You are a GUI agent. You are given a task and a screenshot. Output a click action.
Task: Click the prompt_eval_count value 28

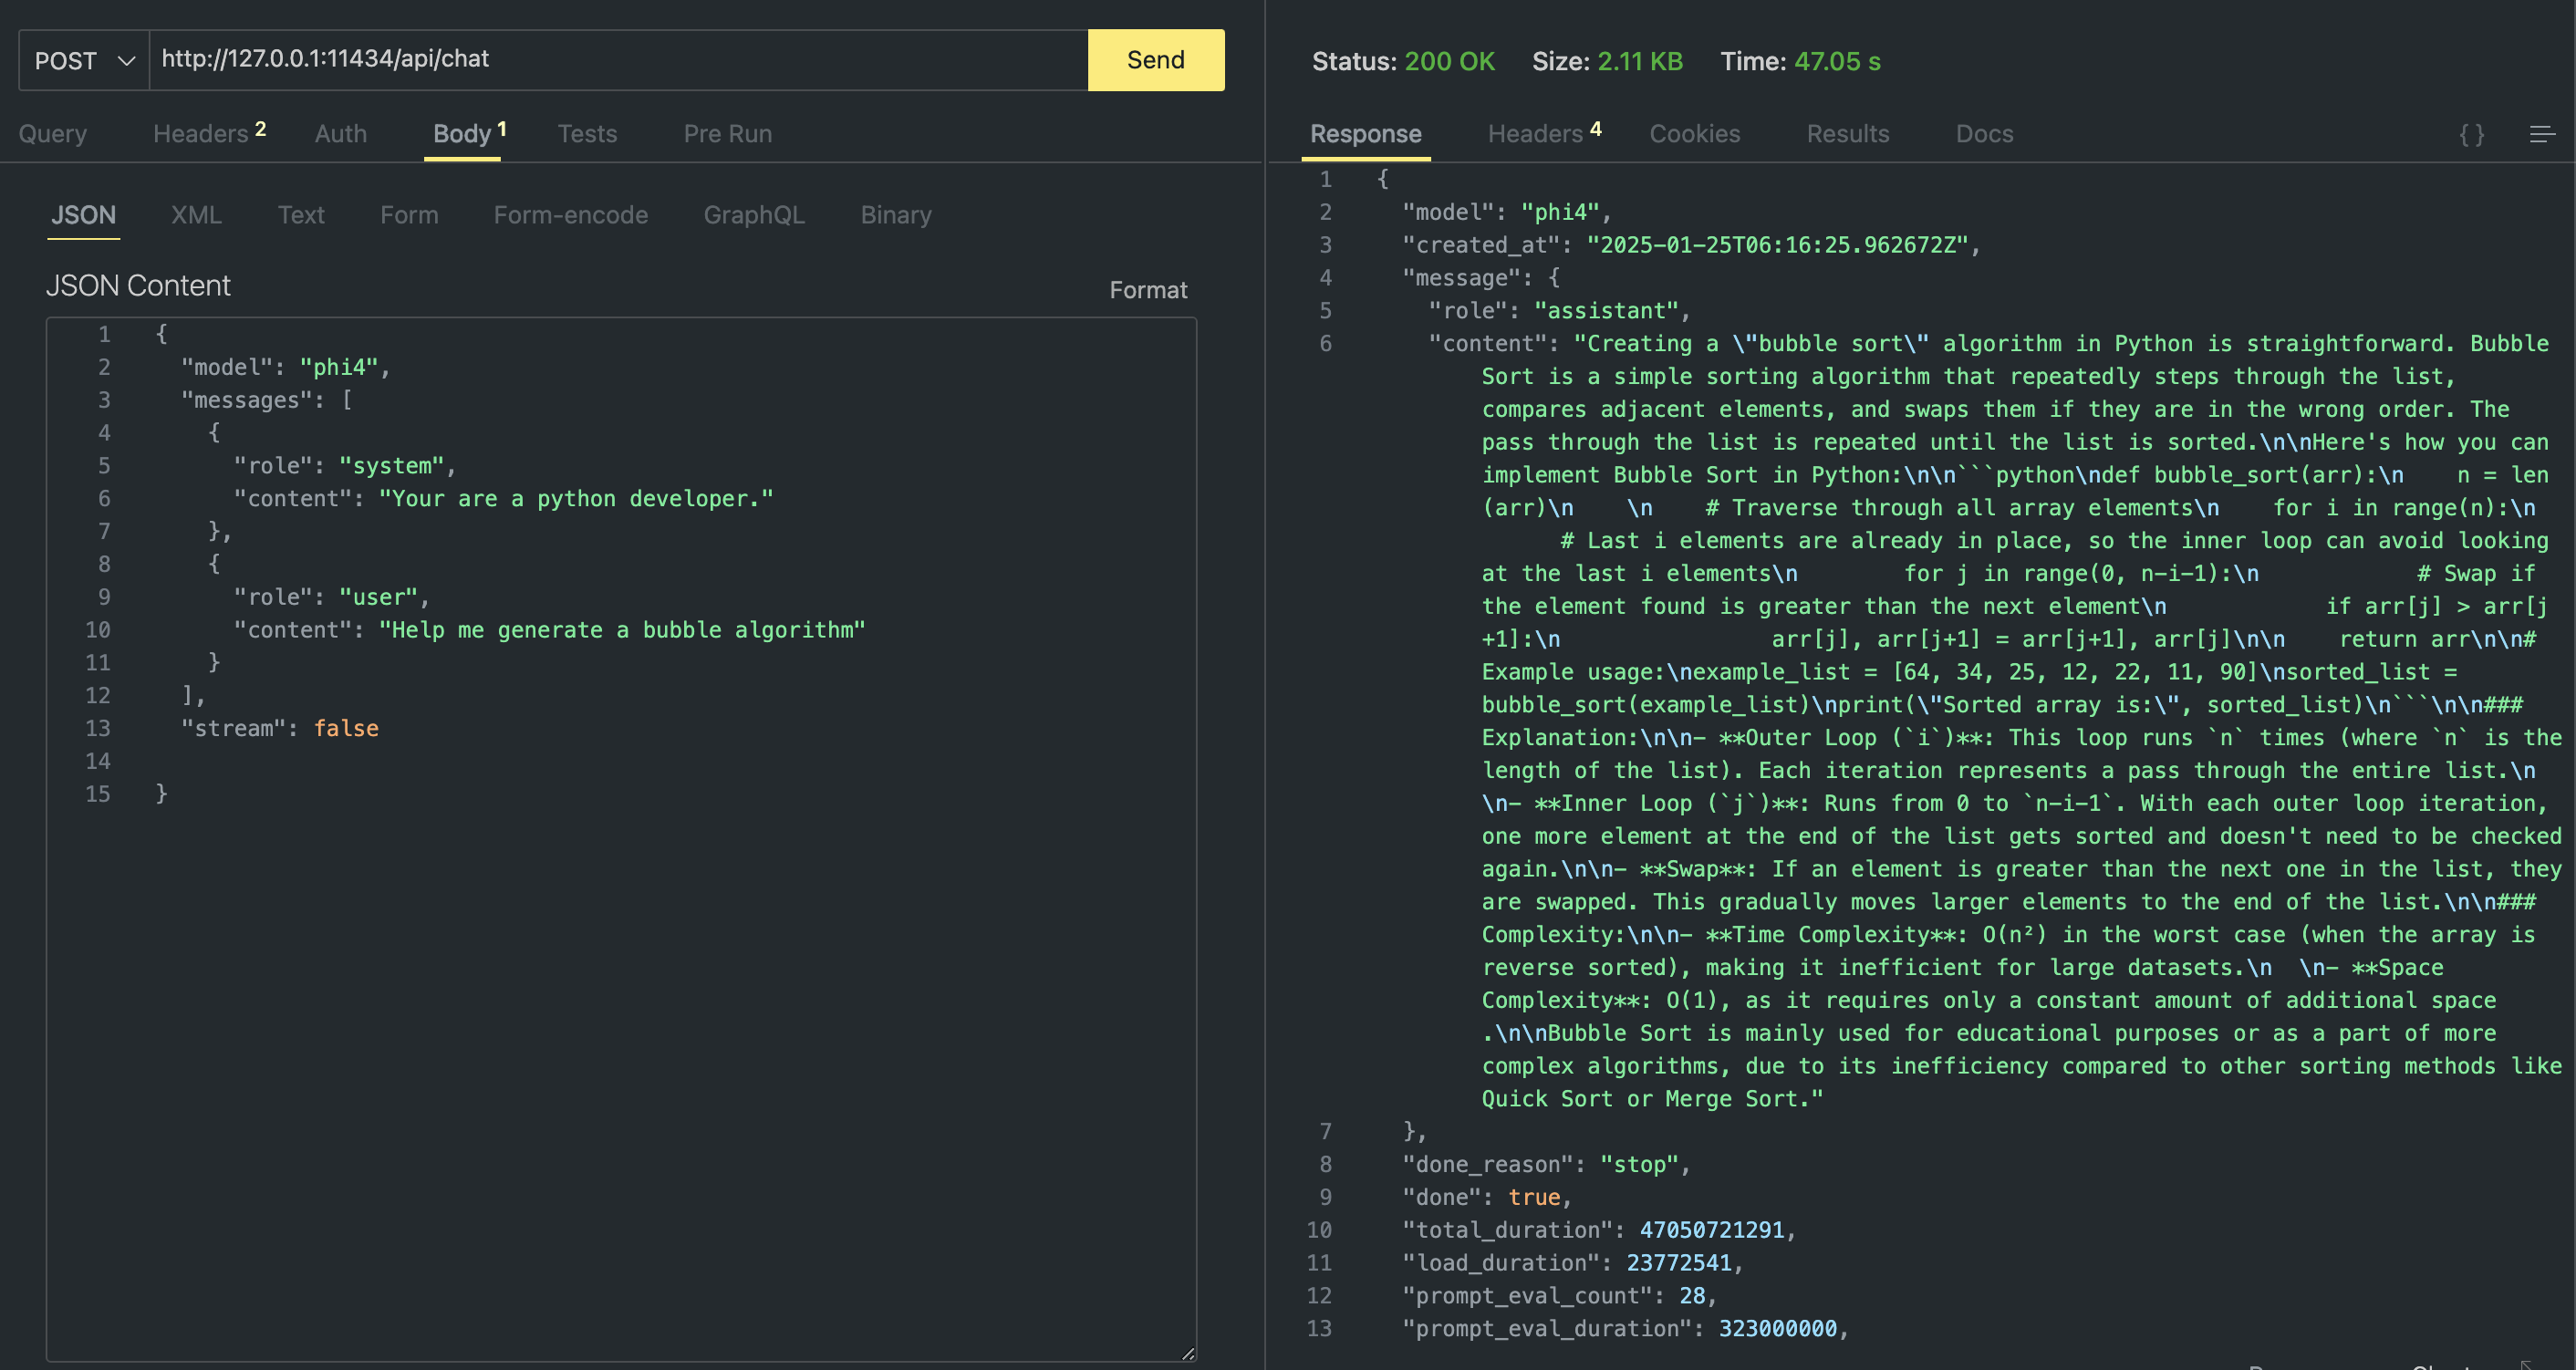click(1692, 1296)
